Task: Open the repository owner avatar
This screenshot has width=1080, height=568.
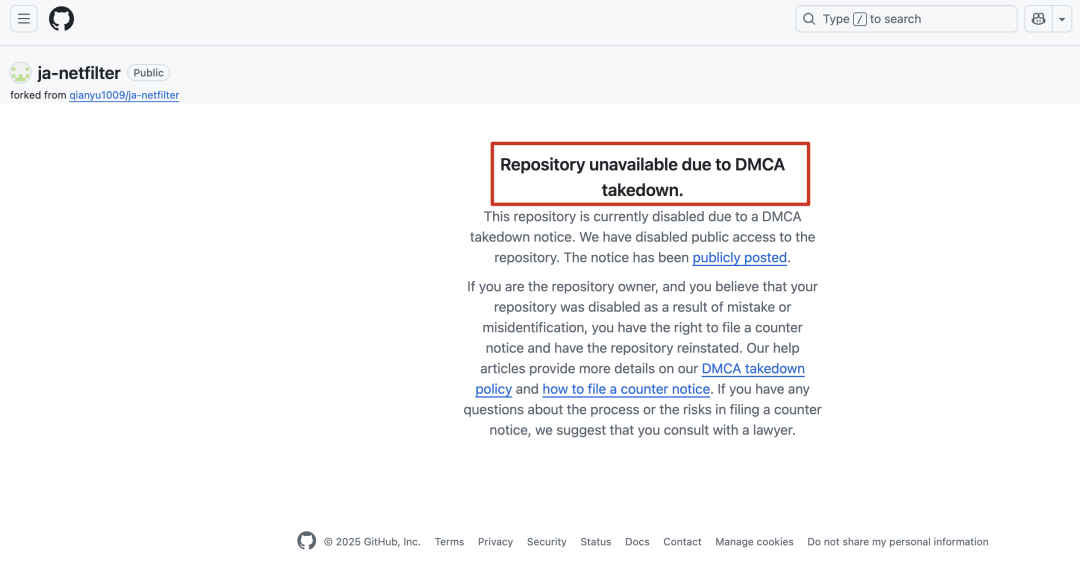Action: click(x=21, y=72)
